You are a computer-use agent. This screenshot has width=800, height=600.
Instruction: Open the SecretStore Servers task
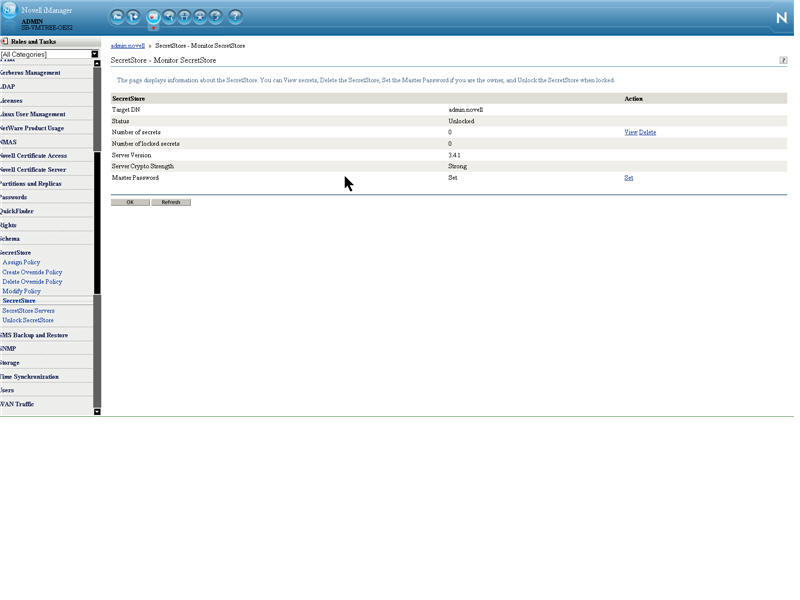click(28, 311)
